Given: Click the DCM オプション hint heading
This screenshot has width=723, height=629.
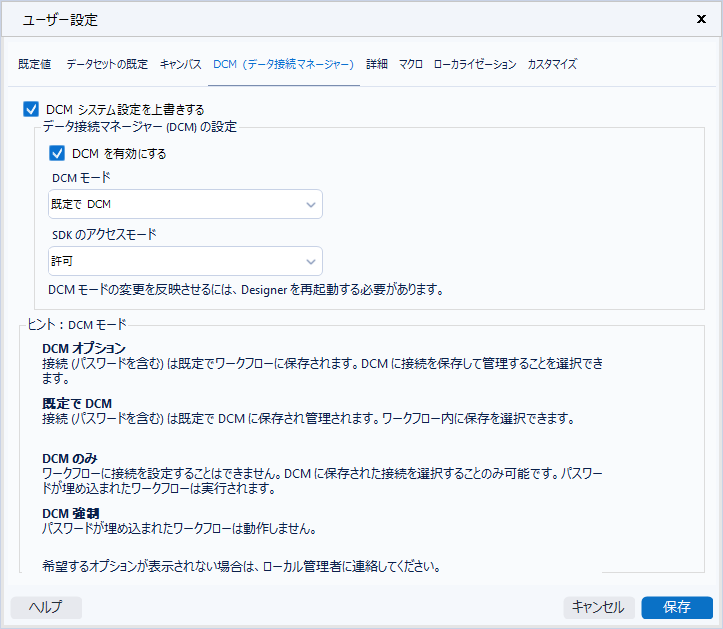Looking at the screenshot, I should [84, 348].
